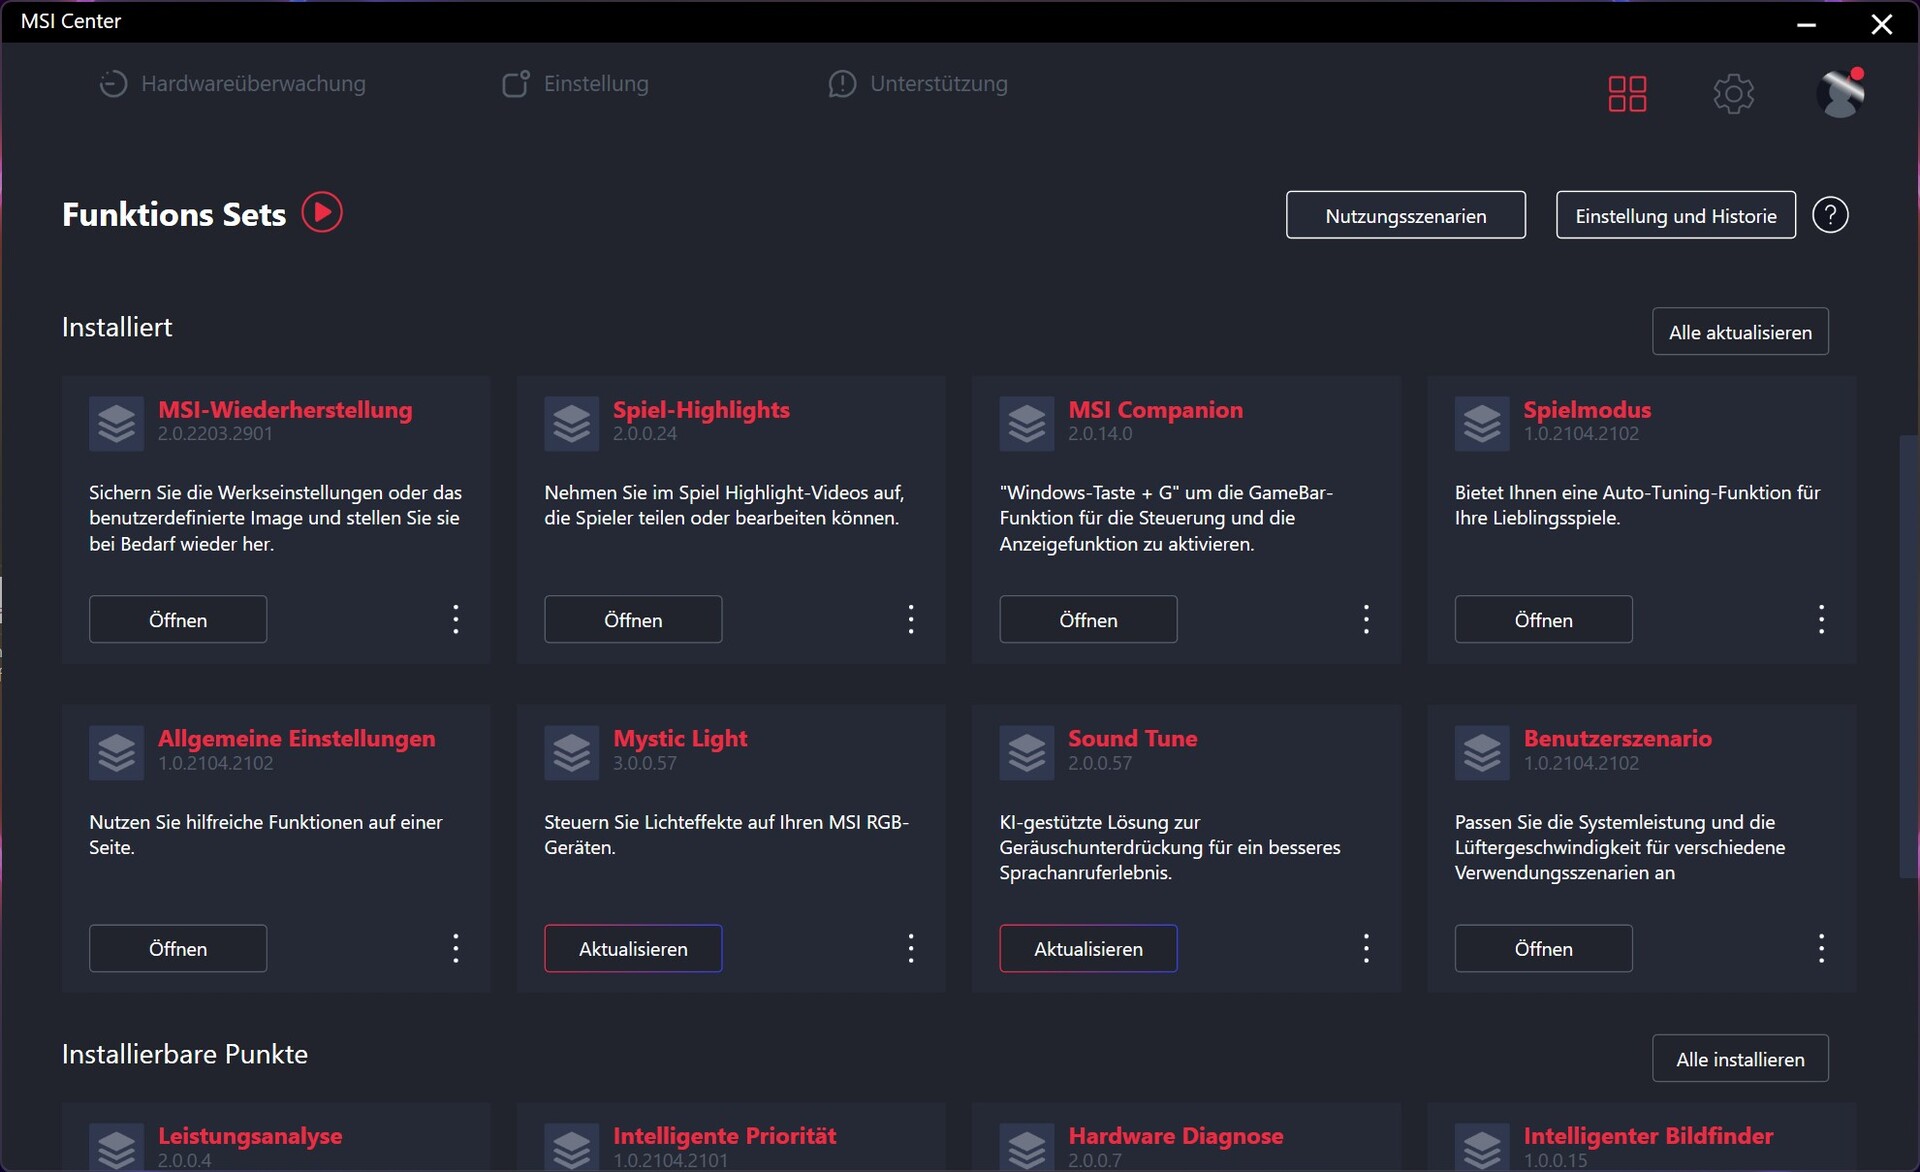Open MSI-Wiederherstellung via Öffnen button
This screenshot has height=1172, width=1920.
tap(178, 620)
